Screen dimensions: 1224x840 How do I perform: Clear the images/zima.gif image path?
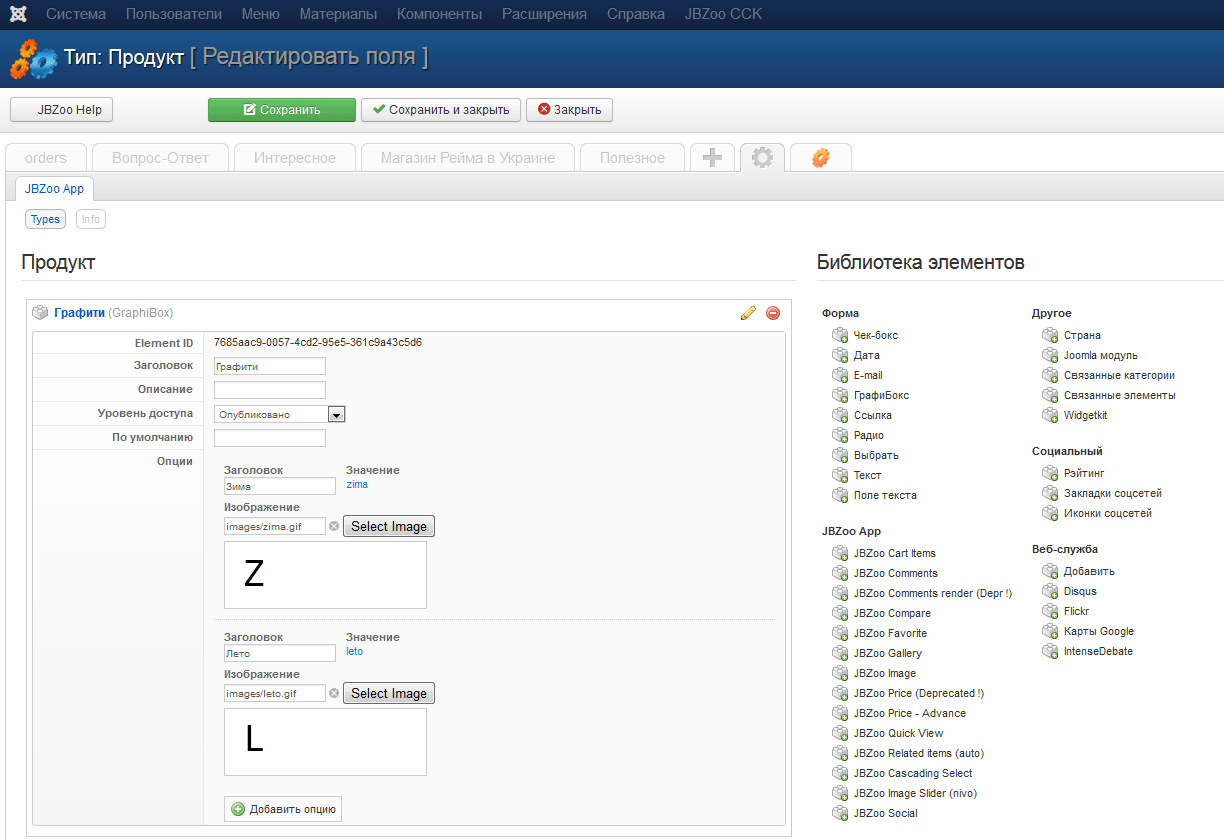[x=334, y=526]
